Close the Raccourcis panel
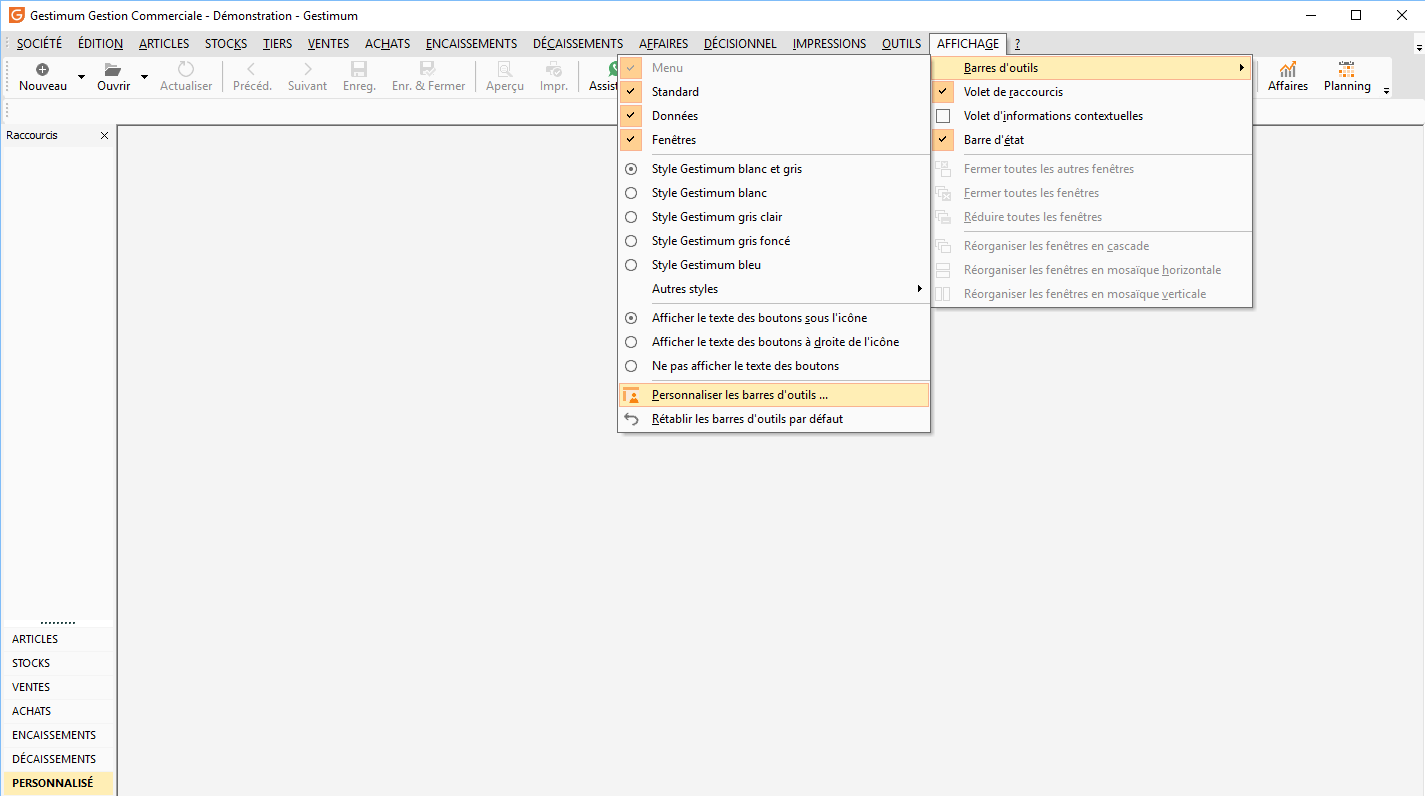Viewport: 1425px width, 796px height. tap(105, 135)
